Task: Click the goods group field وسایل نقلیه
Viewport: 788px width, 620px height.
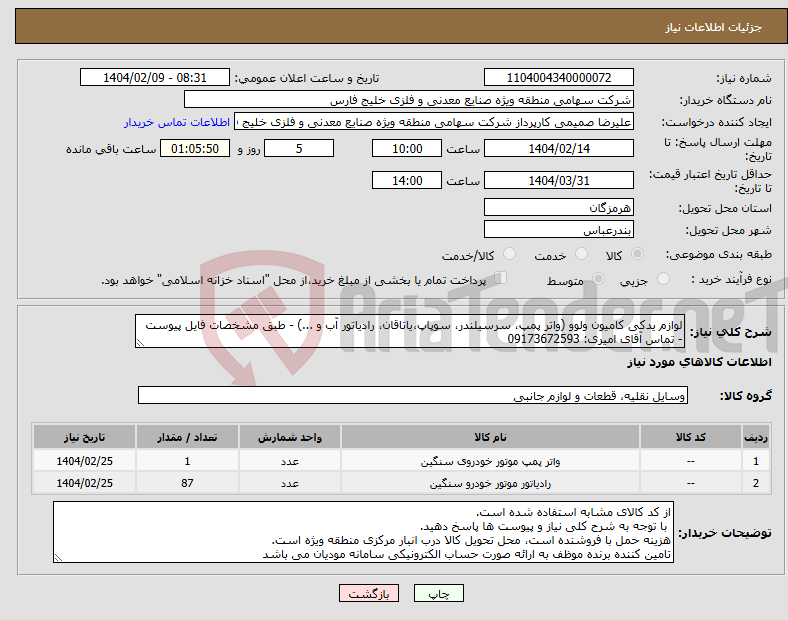Action: (x=413, y=395)
